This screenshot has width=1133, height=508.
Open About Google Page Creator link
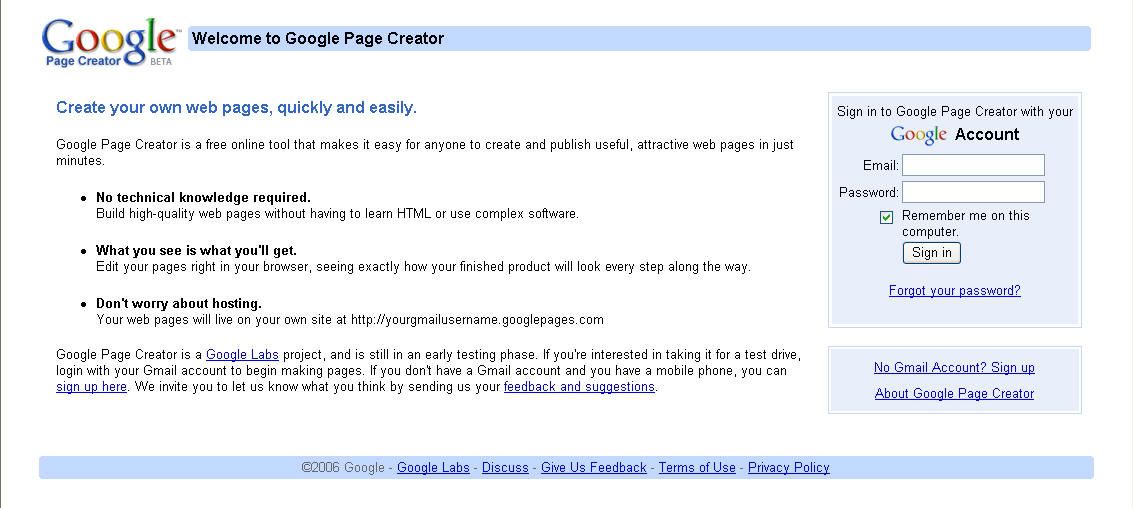pyautogui.click(x=954, y=393)
